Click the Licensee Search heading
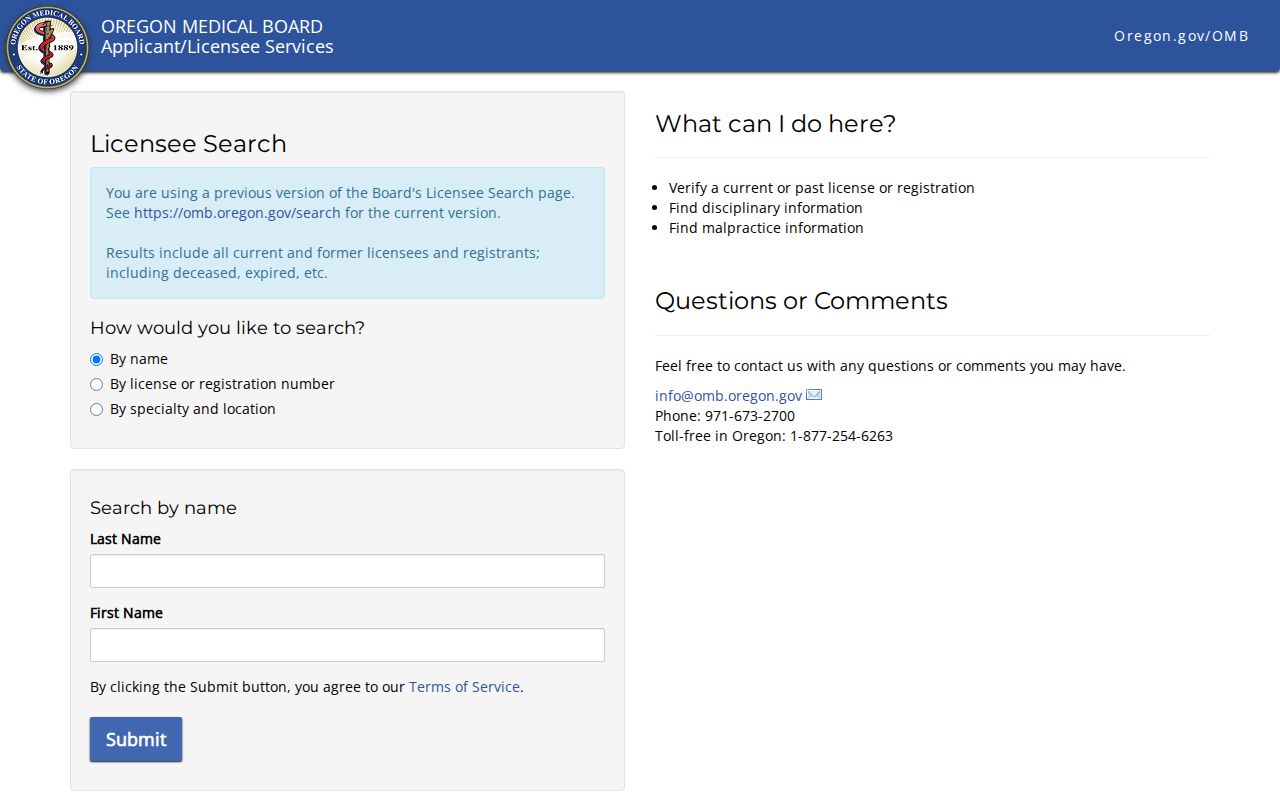Viewport: 1280px width, 800px height. [188, 144]
